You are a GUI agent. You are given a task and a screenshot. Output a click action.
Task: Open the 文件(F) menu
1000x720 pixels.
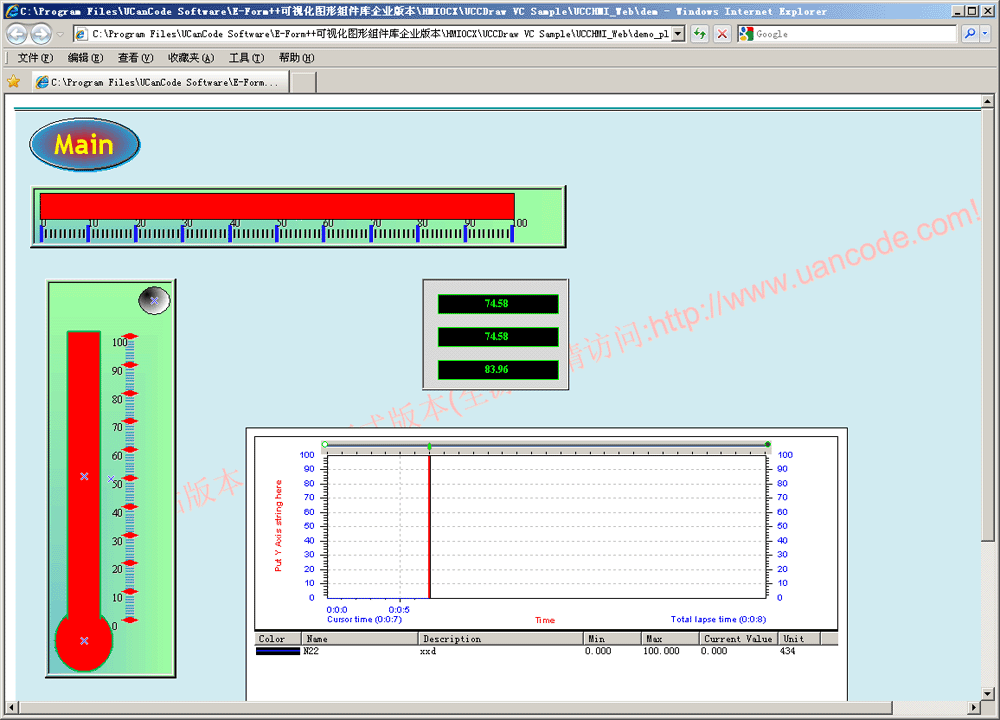point(35,58)
